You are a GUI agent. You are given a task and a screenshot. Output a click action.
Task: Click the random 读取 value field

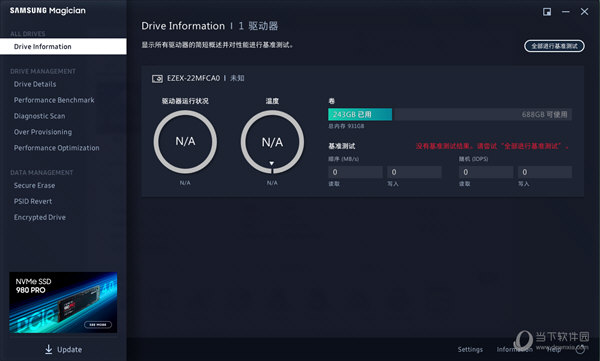pyautogui.click(x=486, y=172)
